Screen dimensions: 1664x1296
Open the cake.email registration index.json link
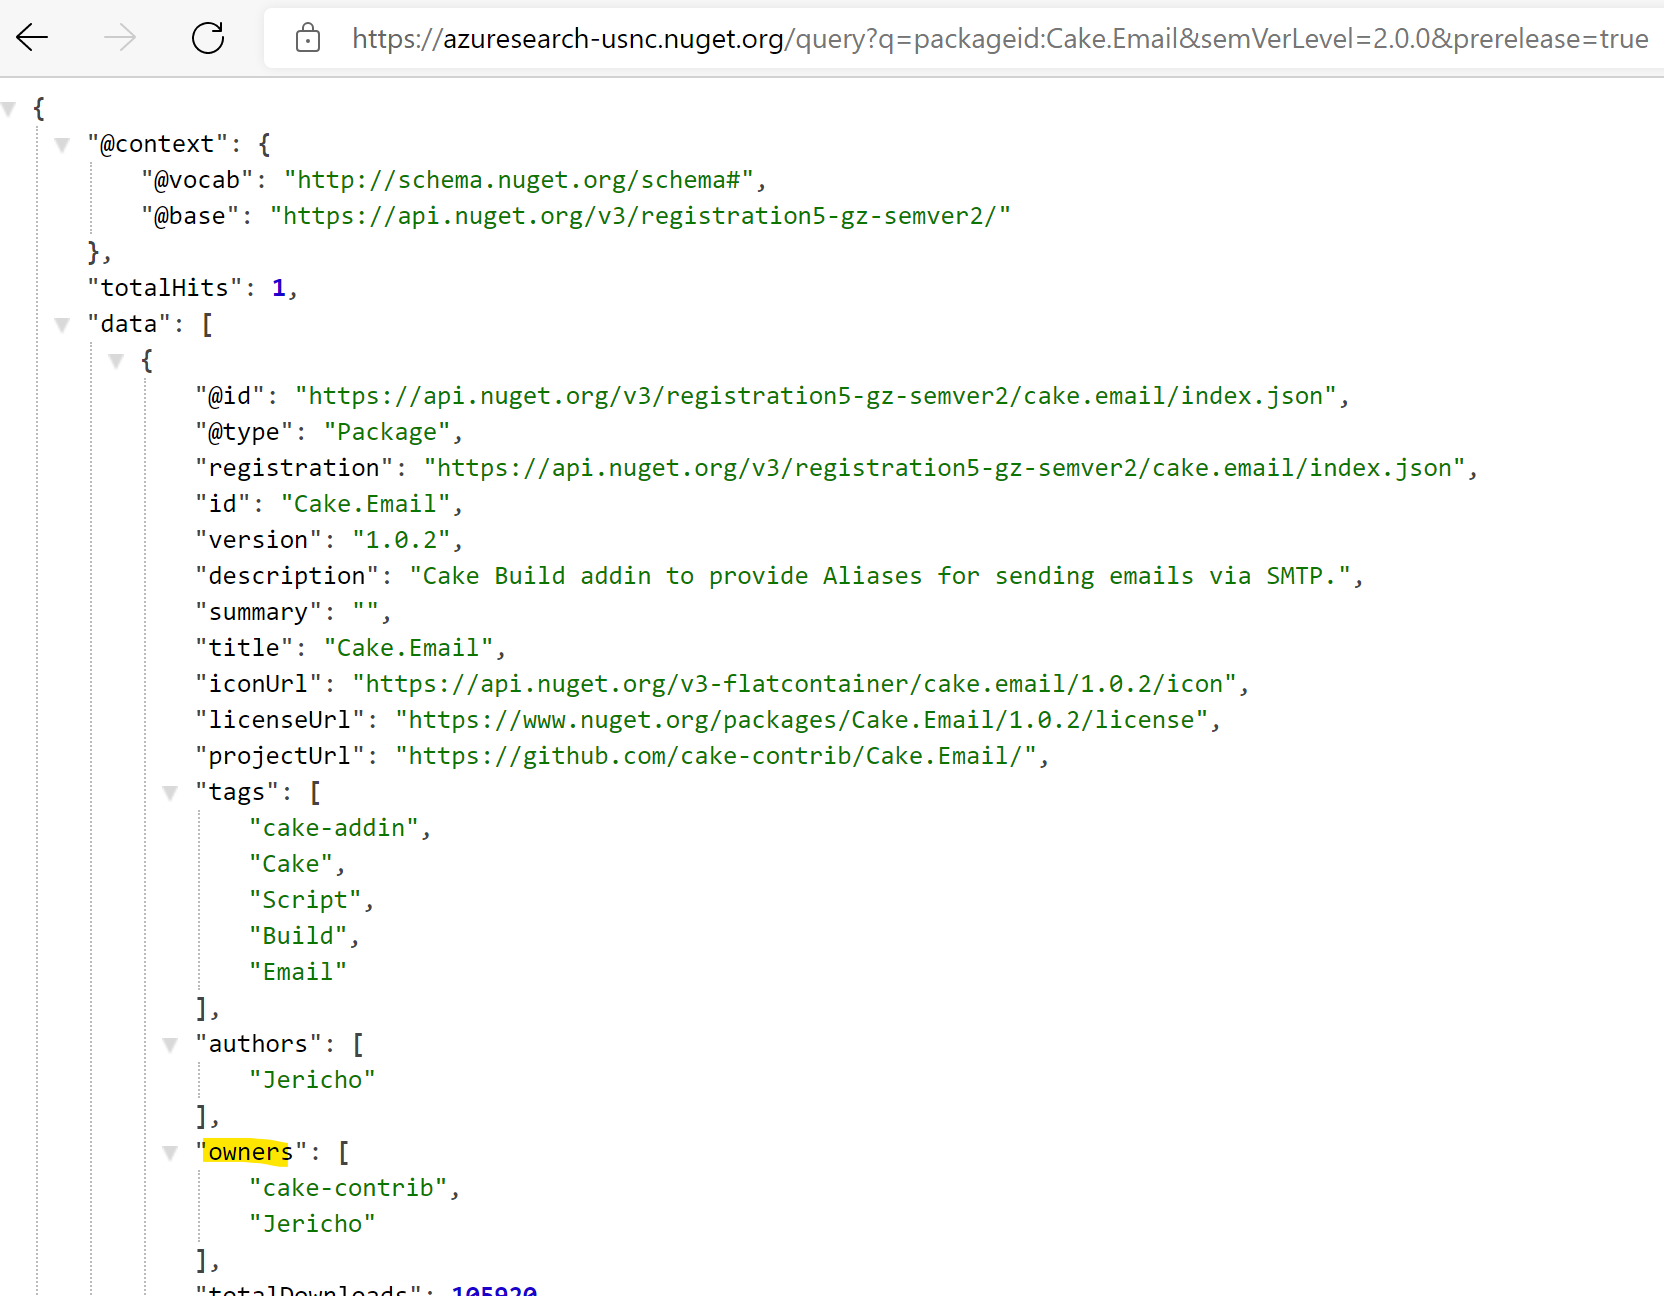point(820,395)
